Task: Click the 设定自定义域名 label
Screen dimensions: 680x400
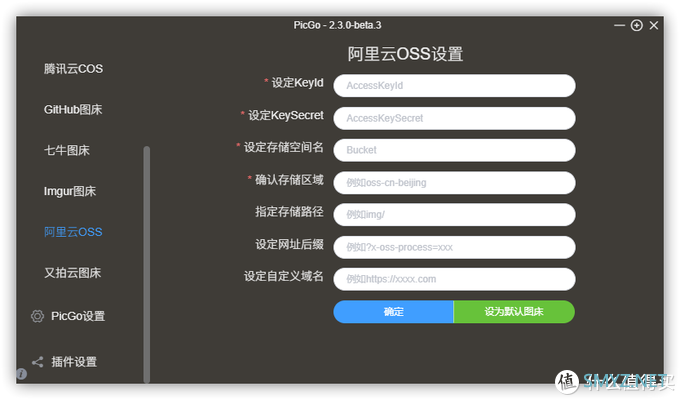Action: point(283,276)
